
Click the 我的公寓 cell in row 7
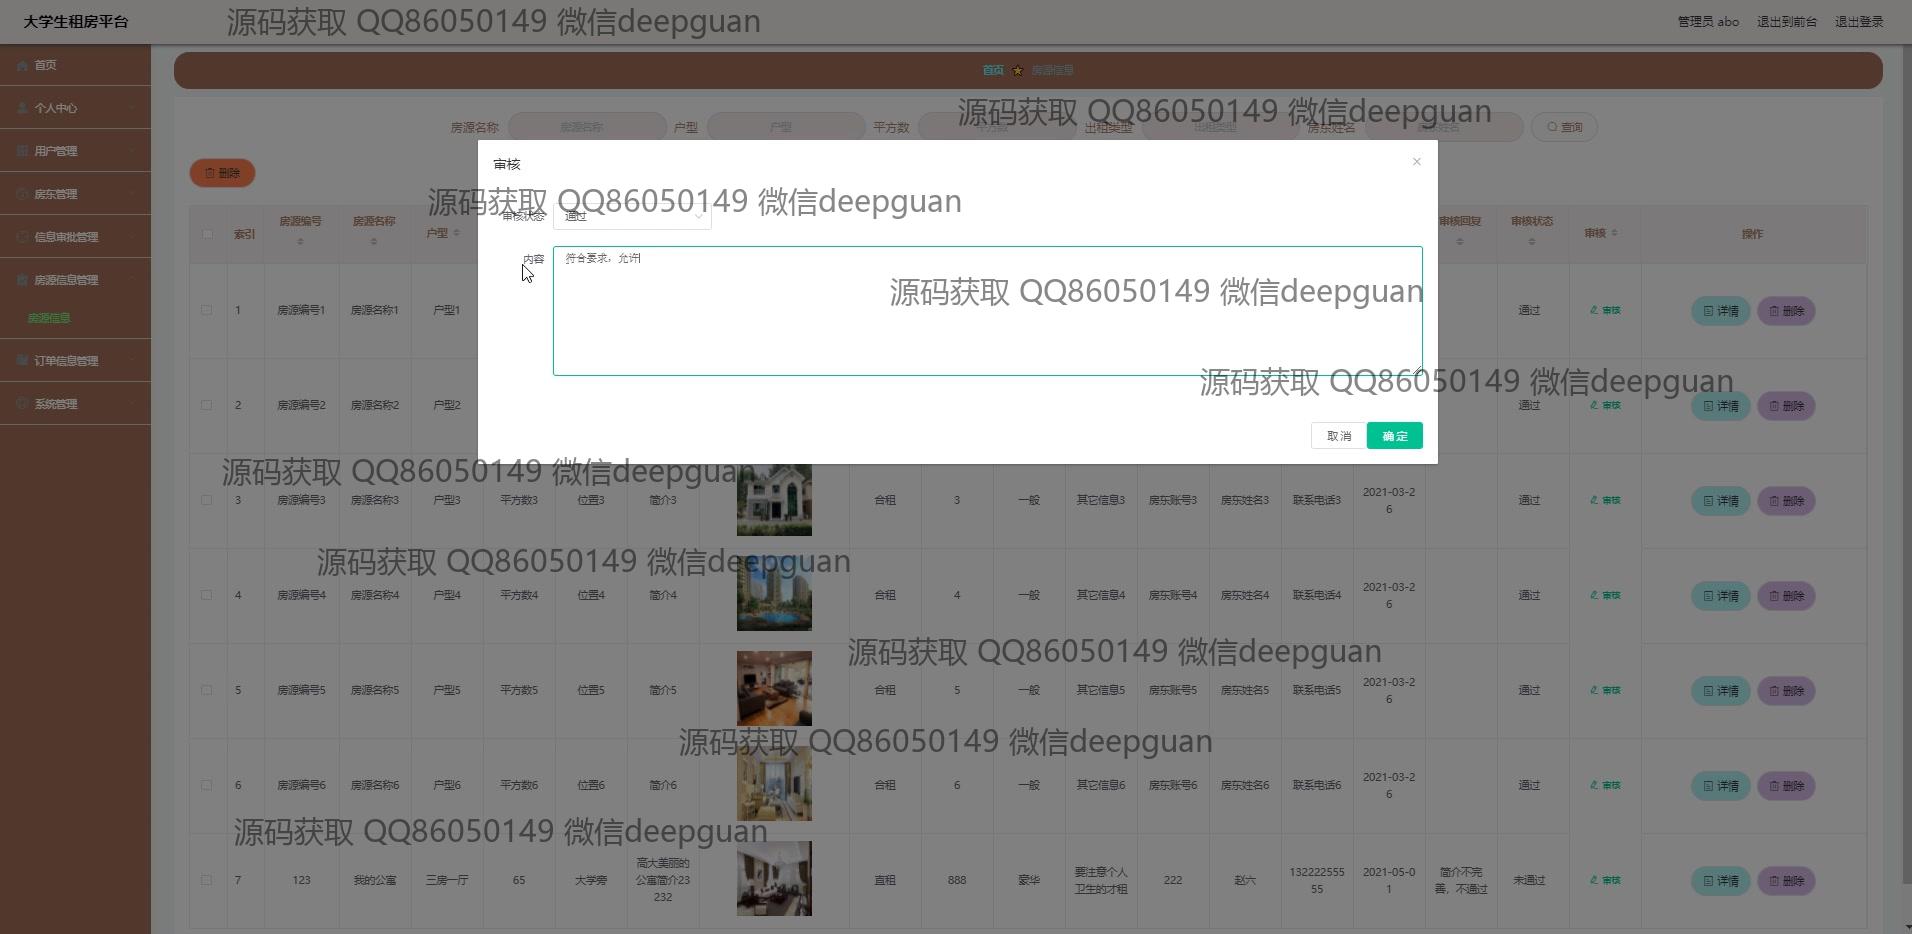click(374, 880)
